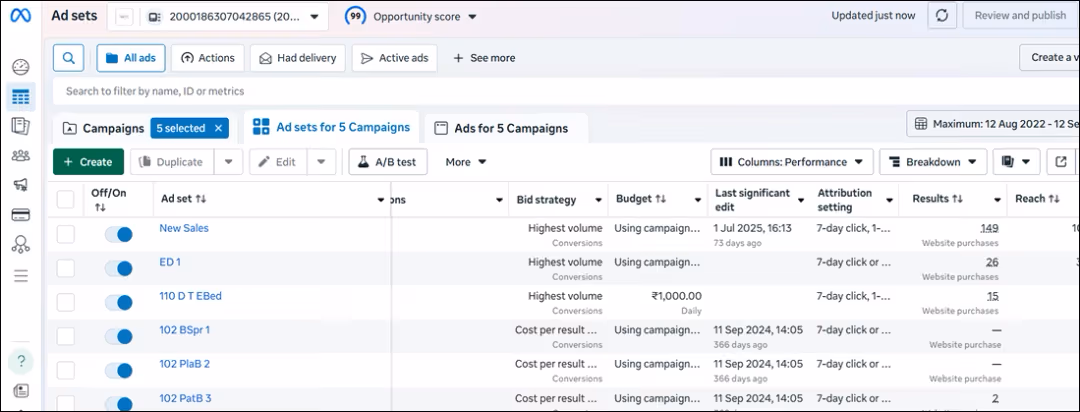Click the search magnifier icon
This screenshot has width=1080, height=412.
click(x=68, y=58)
